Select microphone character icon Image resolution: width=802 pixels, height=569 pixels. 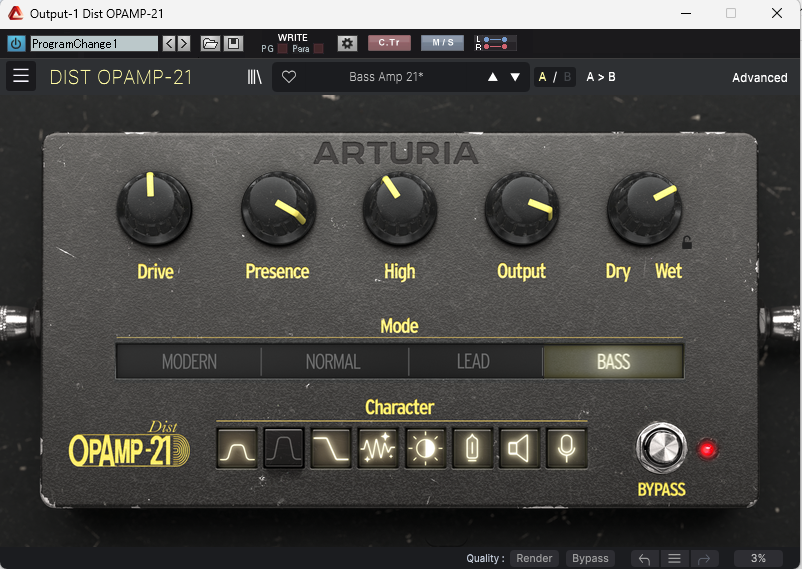point(566,449)
